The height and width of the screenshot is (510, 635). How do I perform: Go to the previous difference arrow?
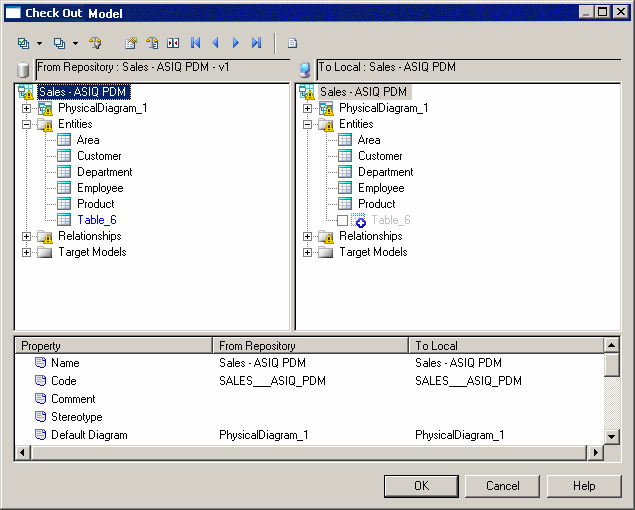(215, 43)
